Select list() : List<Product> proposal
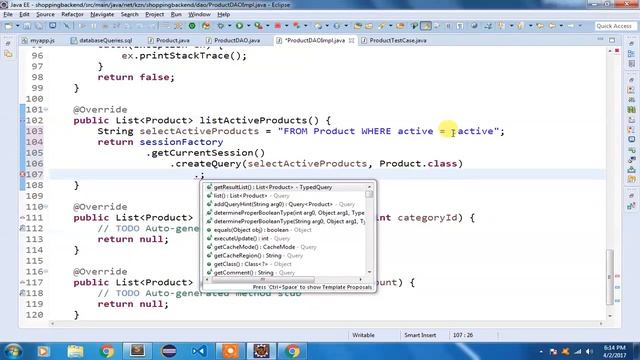640x360 pixels. tap(285, 196)
